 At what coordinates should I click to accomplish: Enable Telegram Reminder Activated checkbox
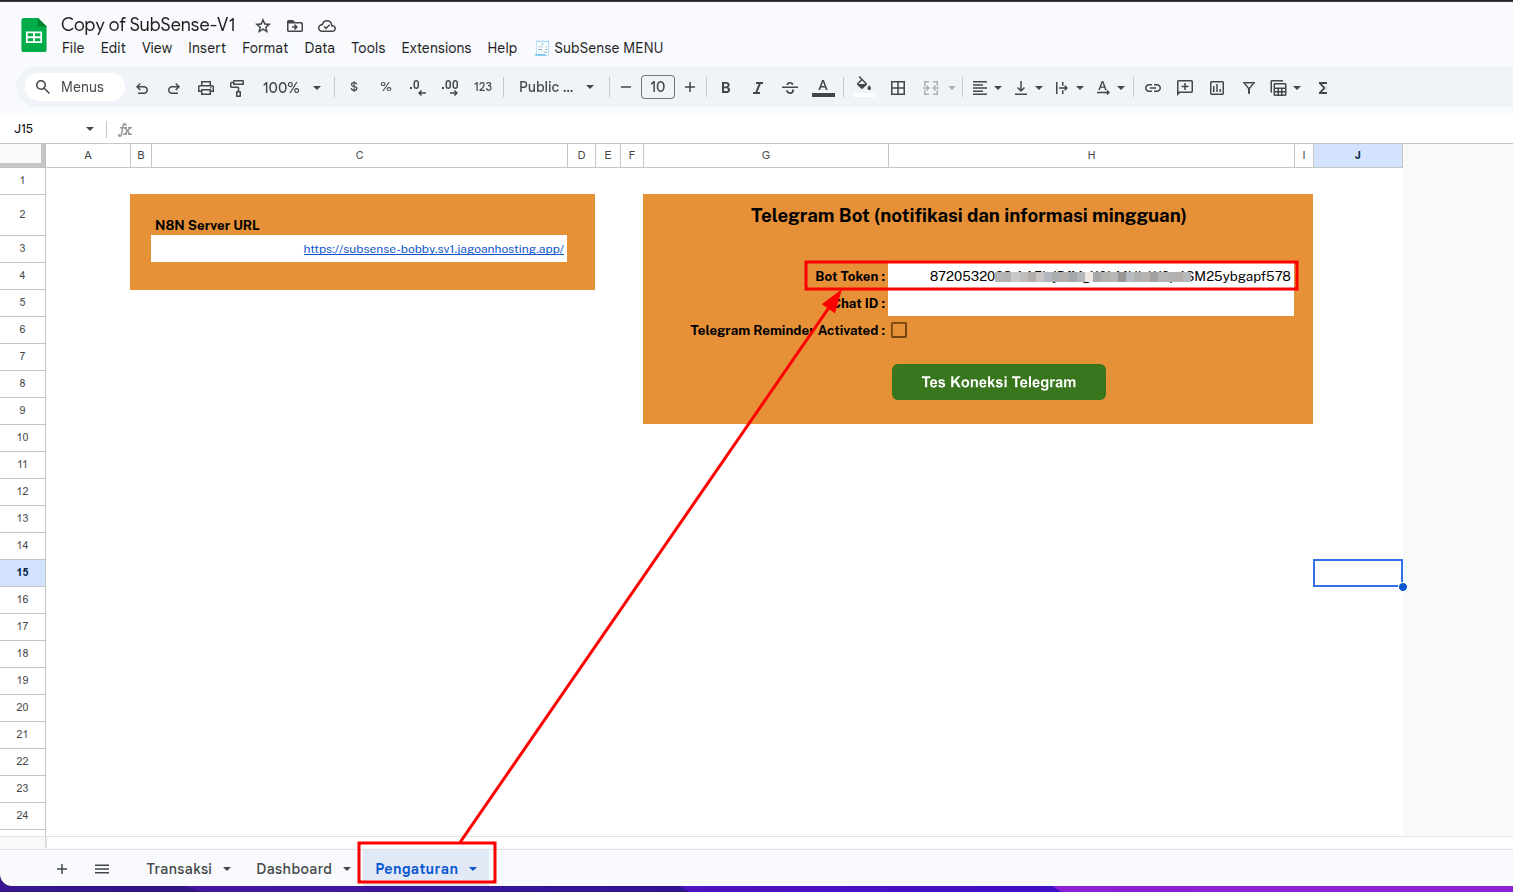pyautogui.click(x=899, y=330)
